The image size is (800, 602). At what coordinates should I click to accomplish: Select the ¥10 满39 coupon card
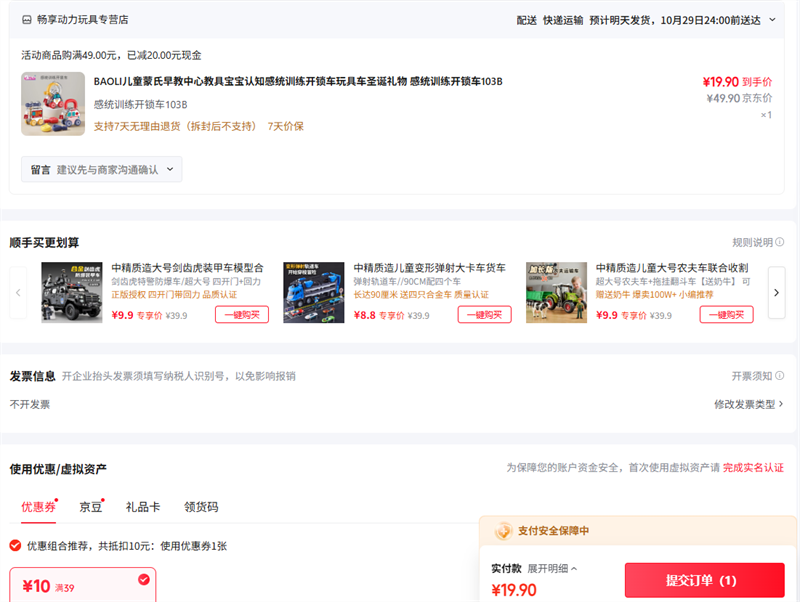(x=82, y=586)
